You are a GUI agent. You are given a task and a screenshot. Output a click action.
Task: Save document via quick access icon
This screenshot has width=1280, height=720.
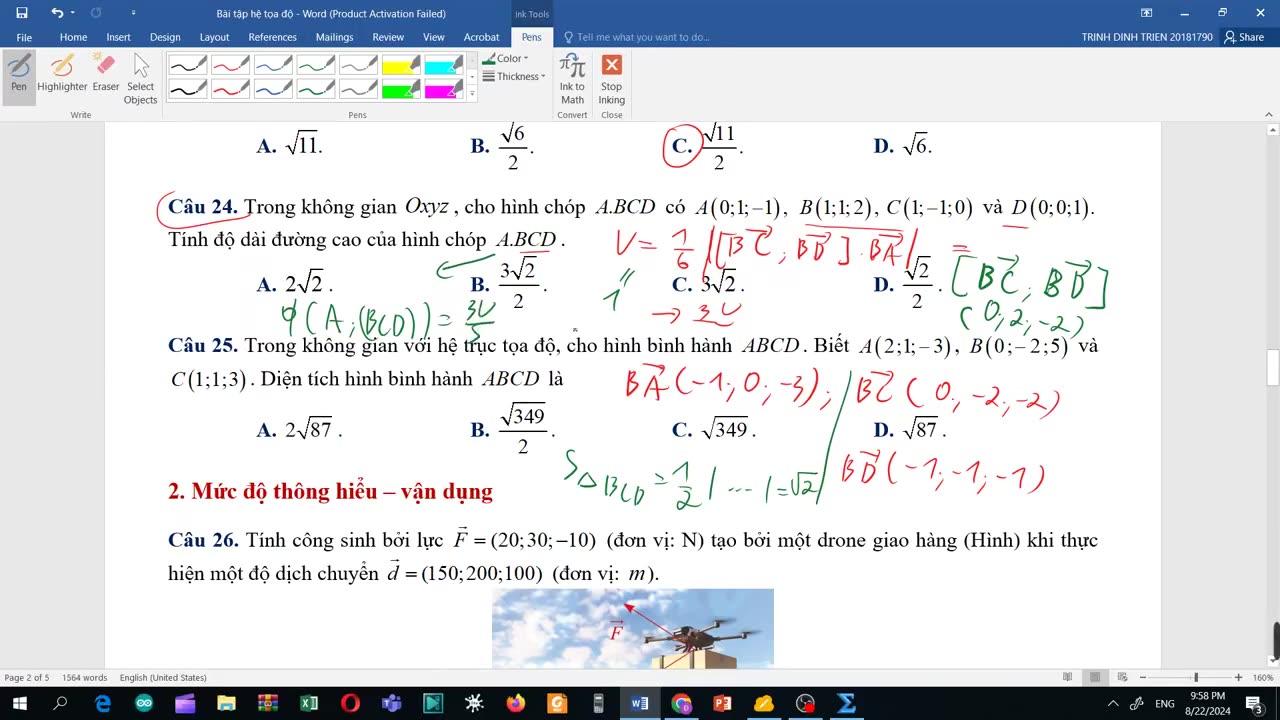point(21,13)
